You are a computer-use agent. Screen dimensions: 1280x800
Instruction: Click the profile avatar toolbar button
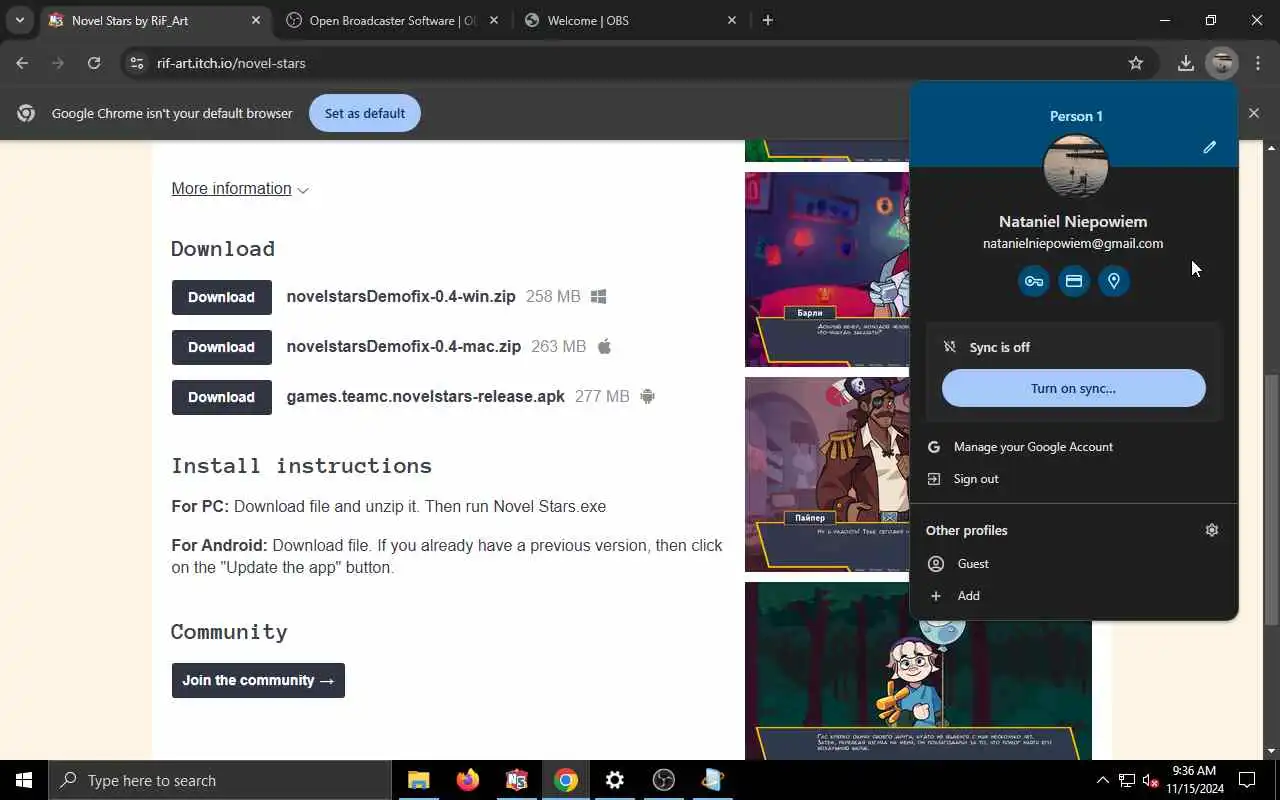[x=1222, y=63]
